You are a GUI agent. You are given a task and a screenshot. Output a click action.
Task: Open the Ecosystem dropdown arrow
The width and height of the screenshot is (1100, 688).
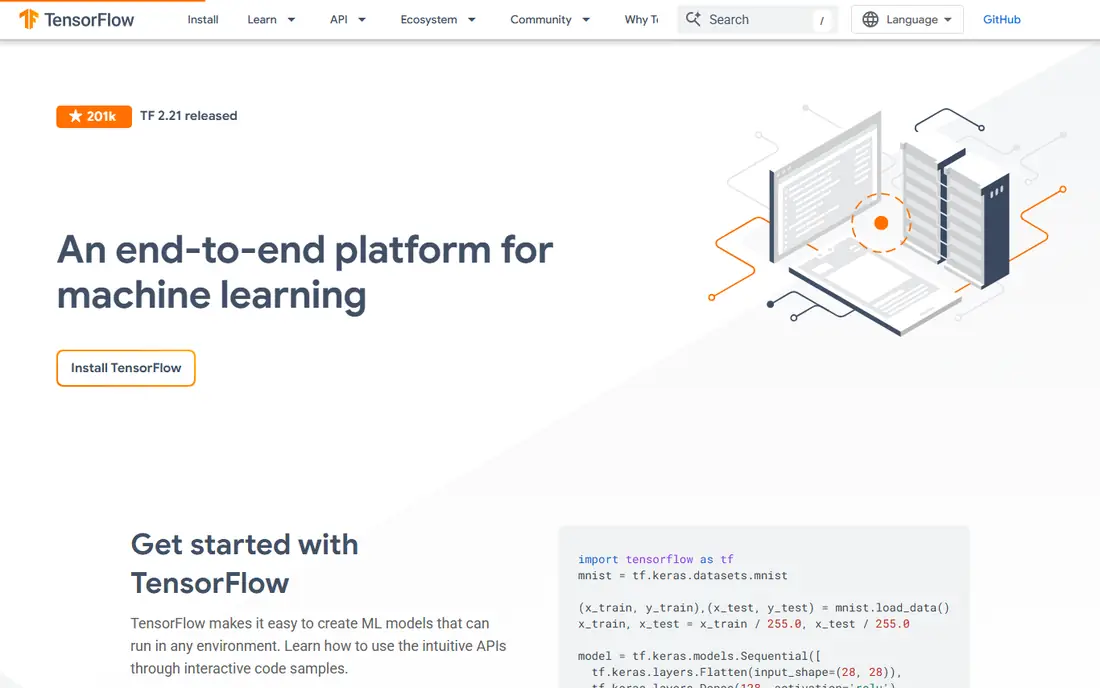click(471, 20)
